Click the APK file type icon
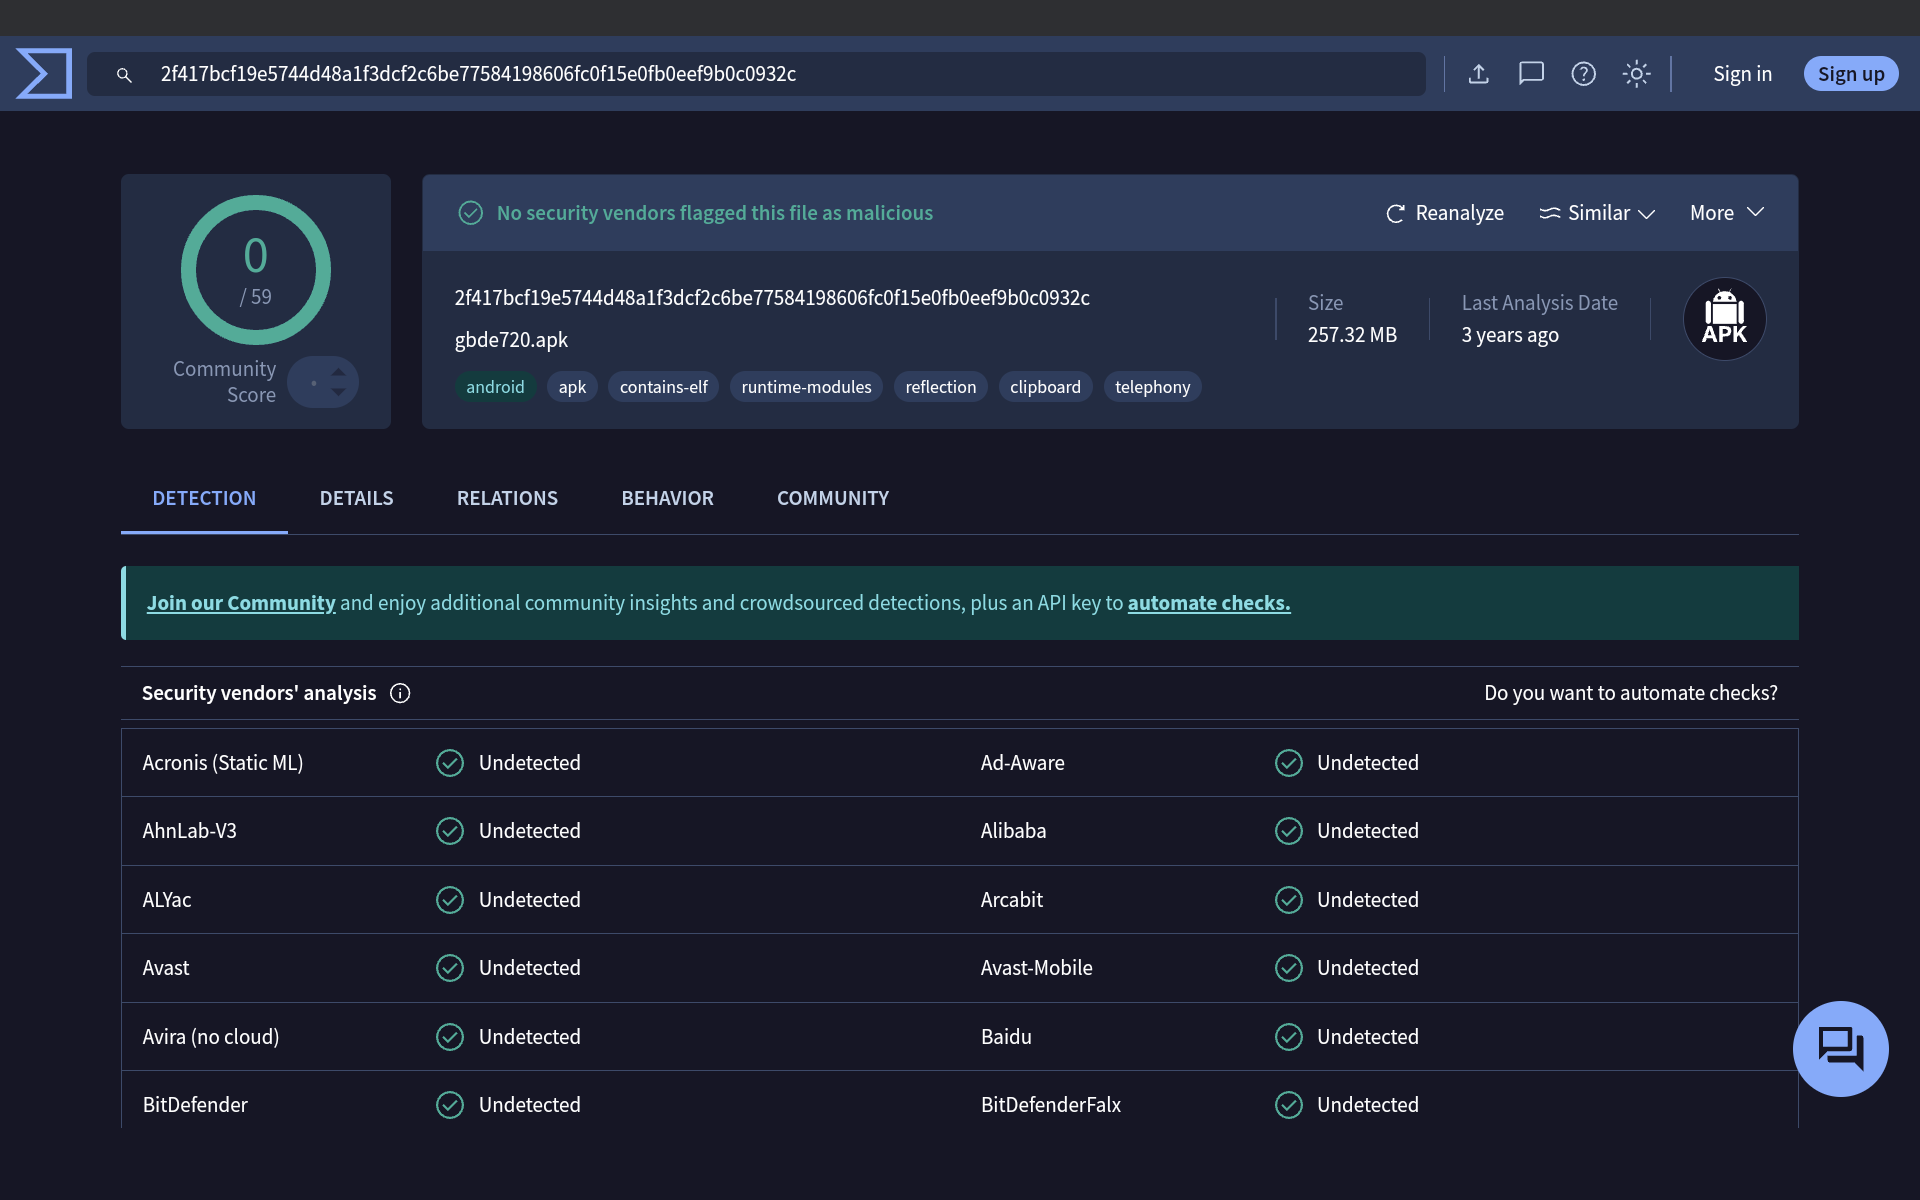Viewport: 1920px width, 1200px height. pyautogui.click(x=1724, y=320)
